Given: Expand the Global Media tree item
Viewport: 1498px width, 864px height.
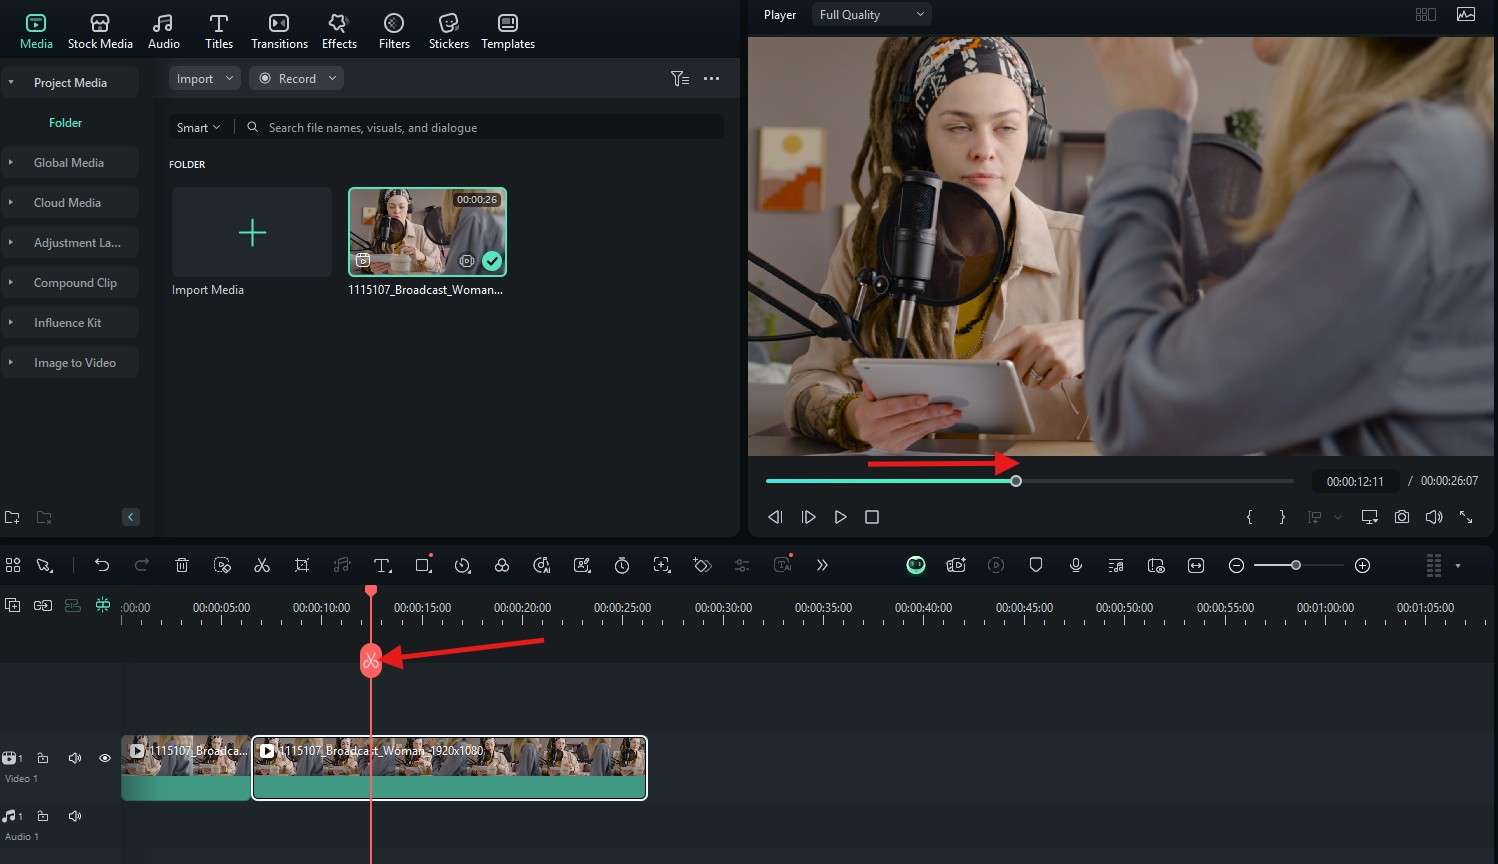Looking at the screenshot, I should (11, 162).
